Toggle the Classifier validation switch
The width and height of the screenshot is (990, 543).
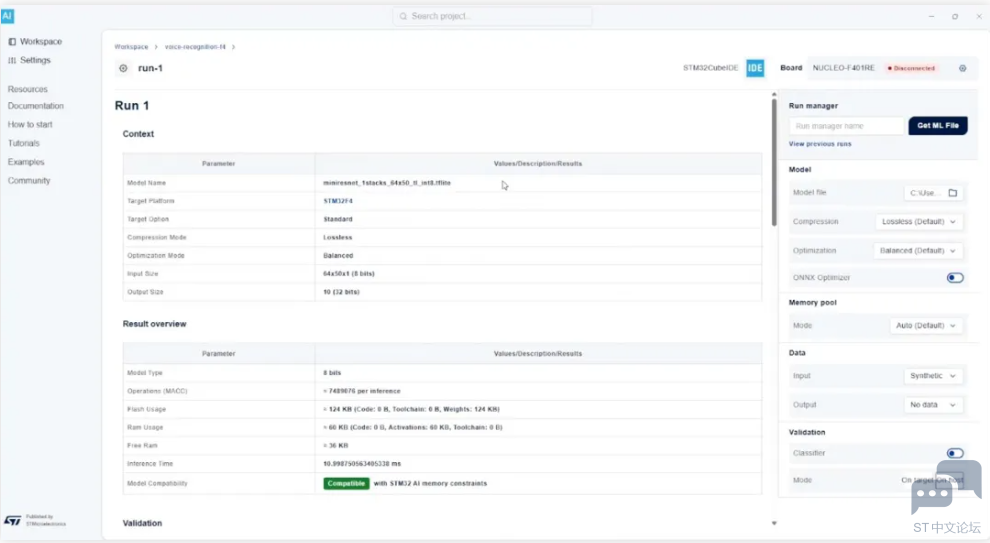tap(955, 453)
